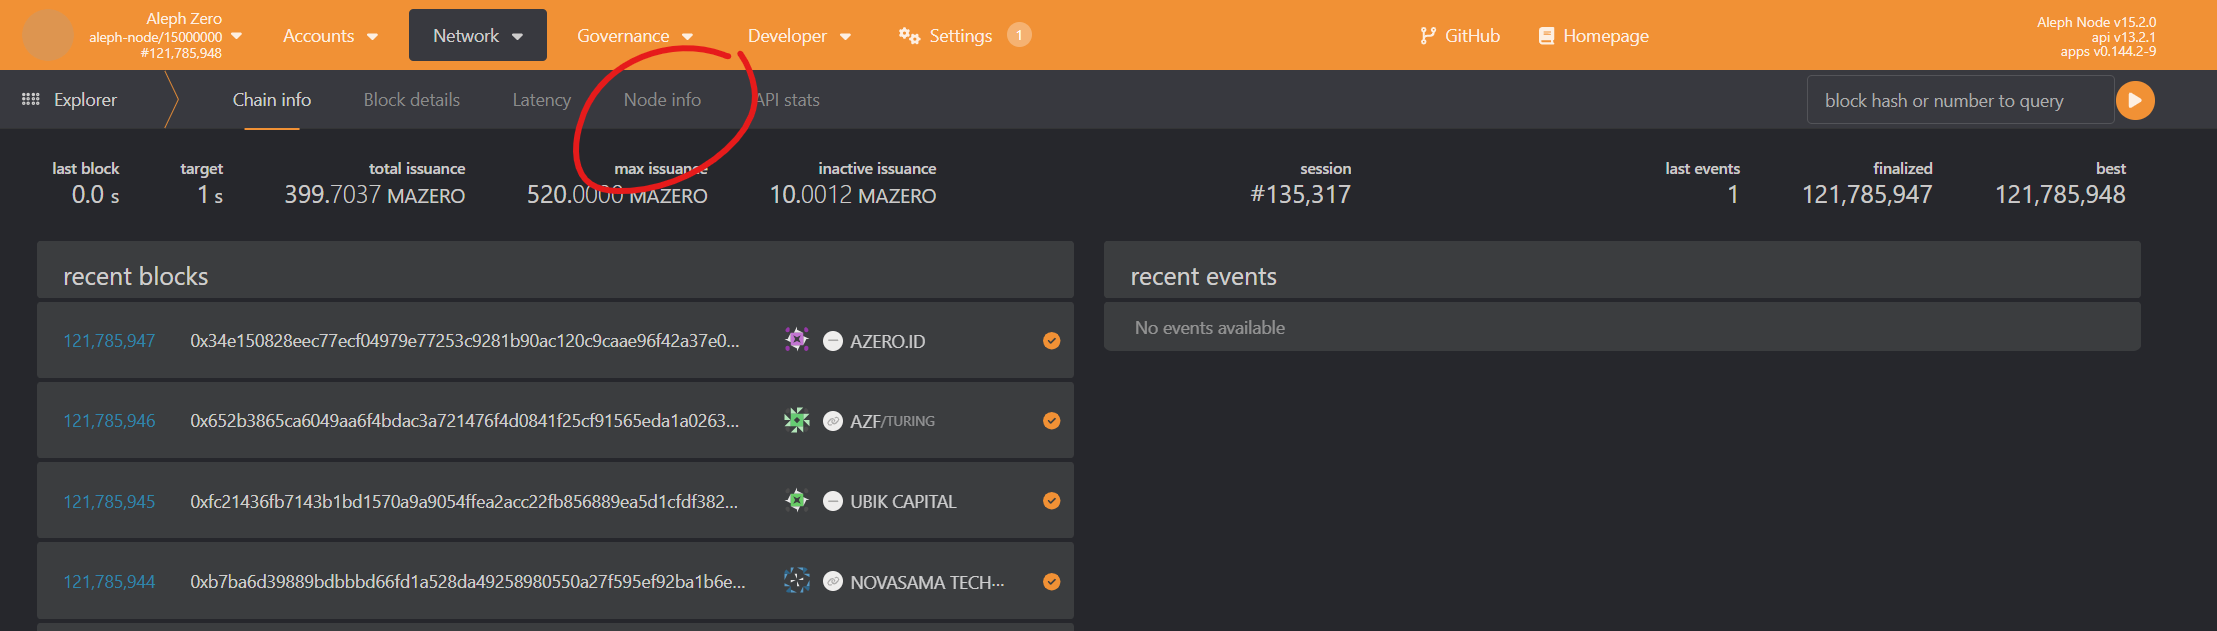This screenshot has height=631, width=2217.
Task: Expand the Accounts dropdown menu
Action: (x=330, y=36)
